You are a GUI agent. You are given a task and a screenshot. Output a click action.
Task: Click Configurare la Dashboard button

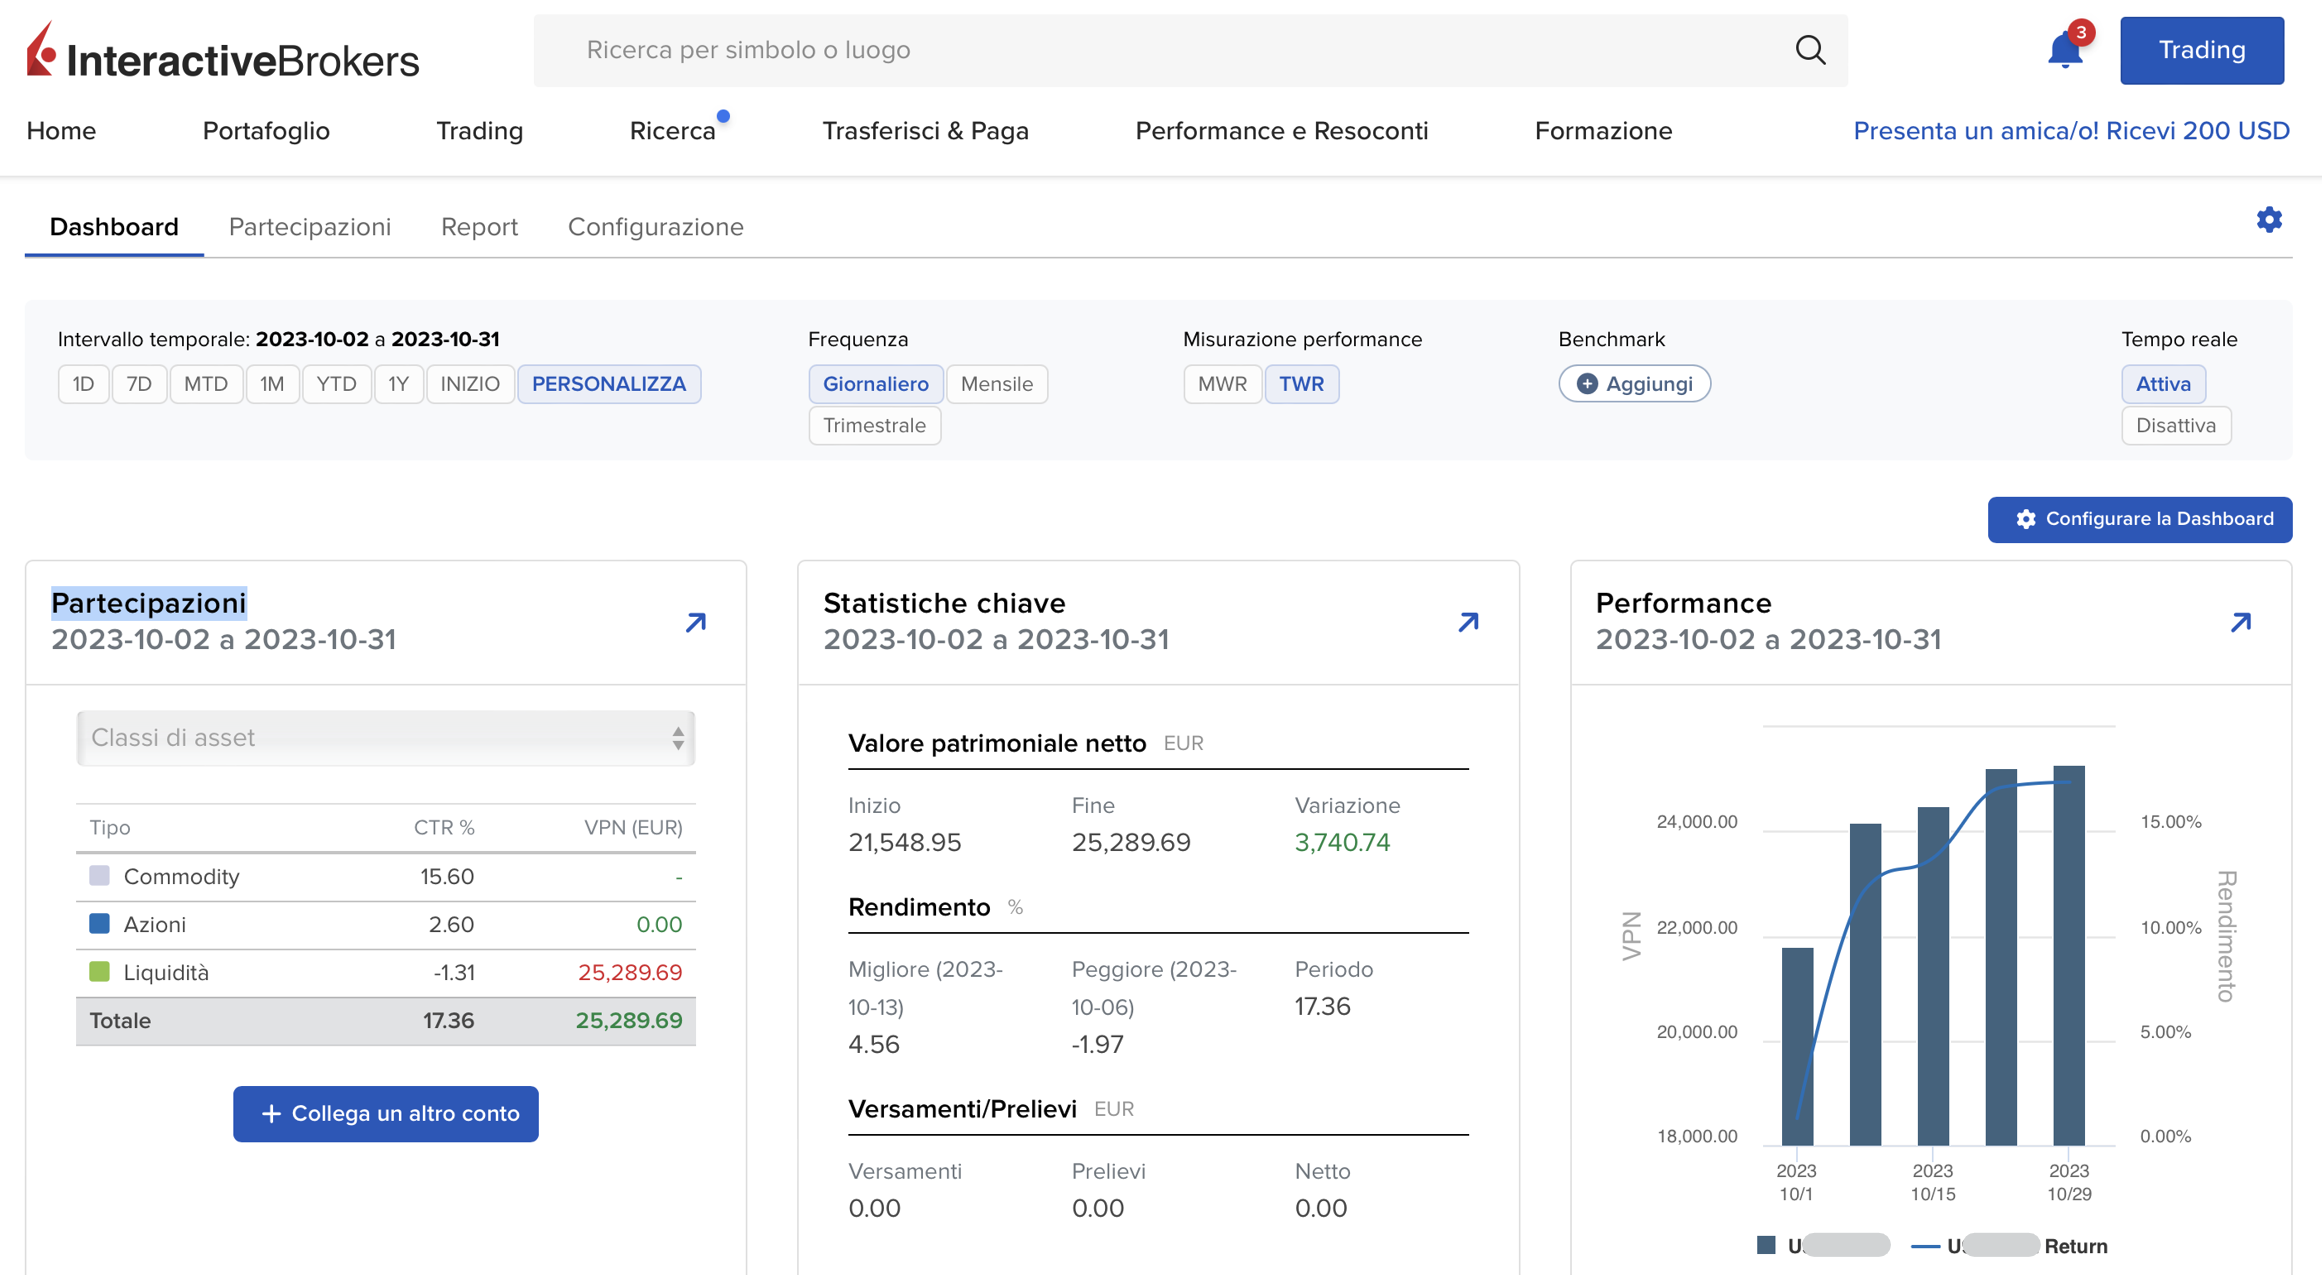pos(2139,519)
